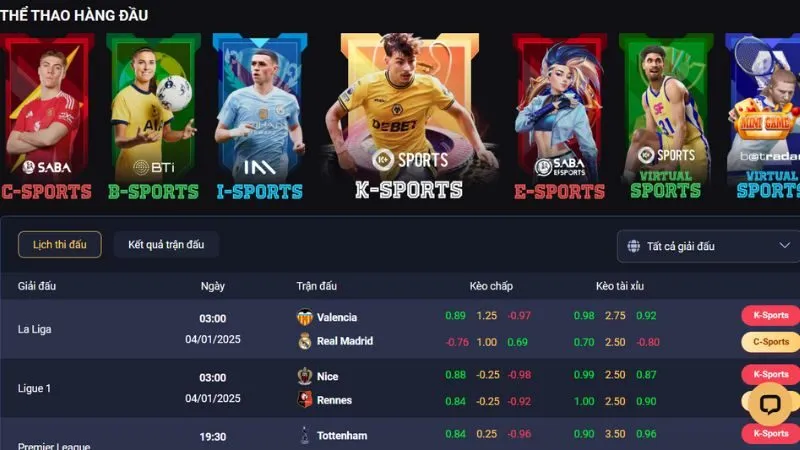Image resolution: width=800 pixels, height=450 pixels.
Task: Click the globe icon in league filter
Action: [x=634, y=246]
